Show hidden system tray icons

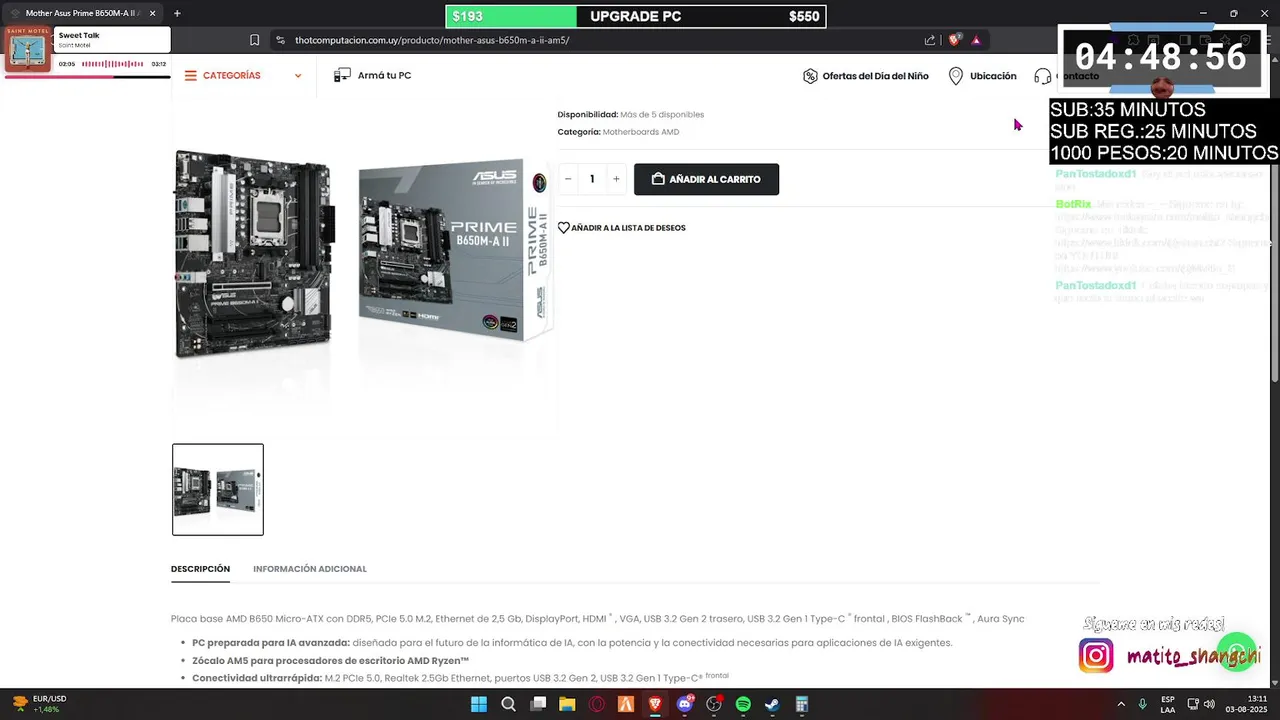(x=1121, y=704)
